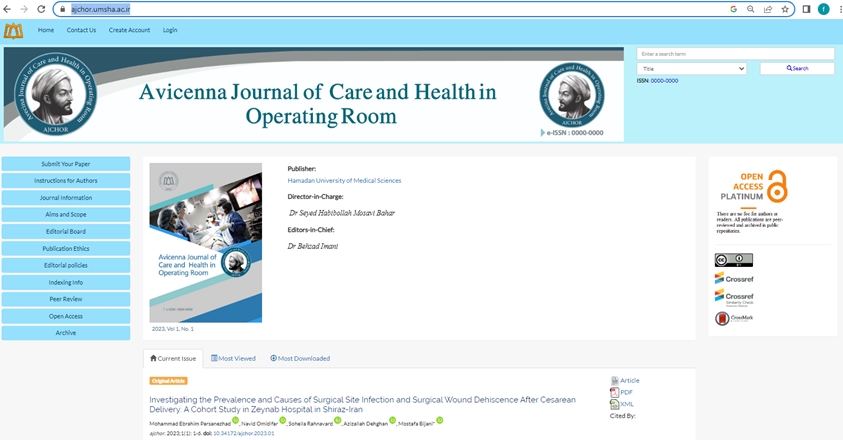Click Dr Behzad Imani name
The image size is (843, 440).
313,246
